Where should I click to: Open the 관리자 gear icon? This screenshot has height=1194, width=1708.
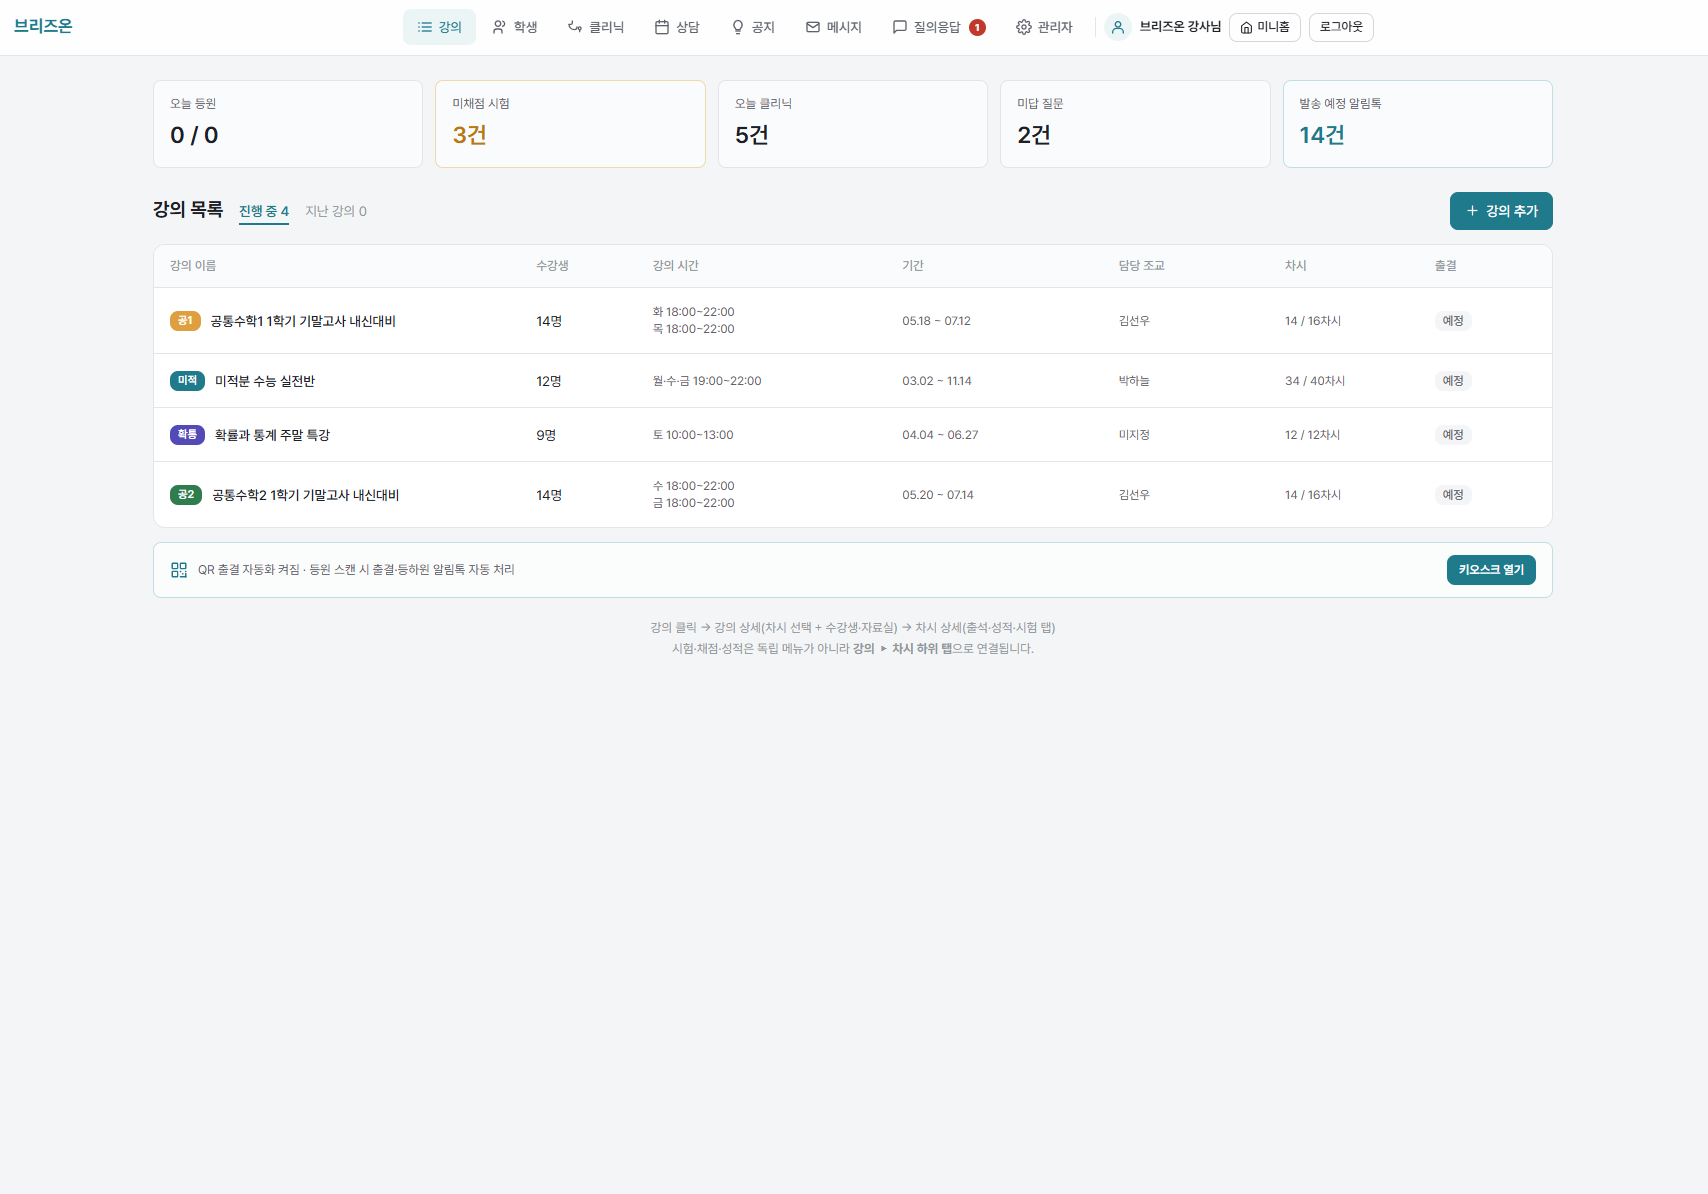[x=1024, y=27]
